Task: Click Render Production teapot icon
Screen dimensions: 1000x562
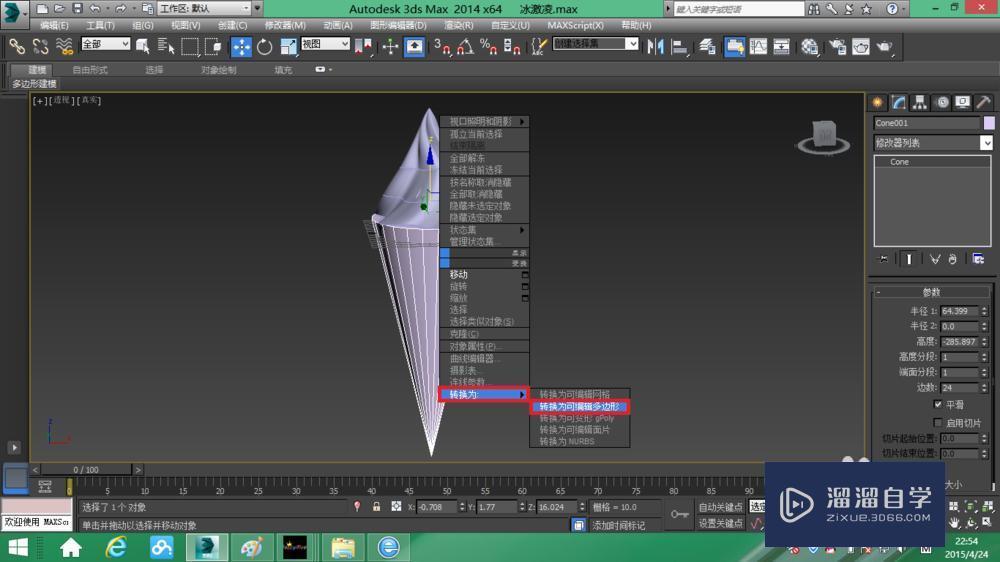Action: click(885, 47)
